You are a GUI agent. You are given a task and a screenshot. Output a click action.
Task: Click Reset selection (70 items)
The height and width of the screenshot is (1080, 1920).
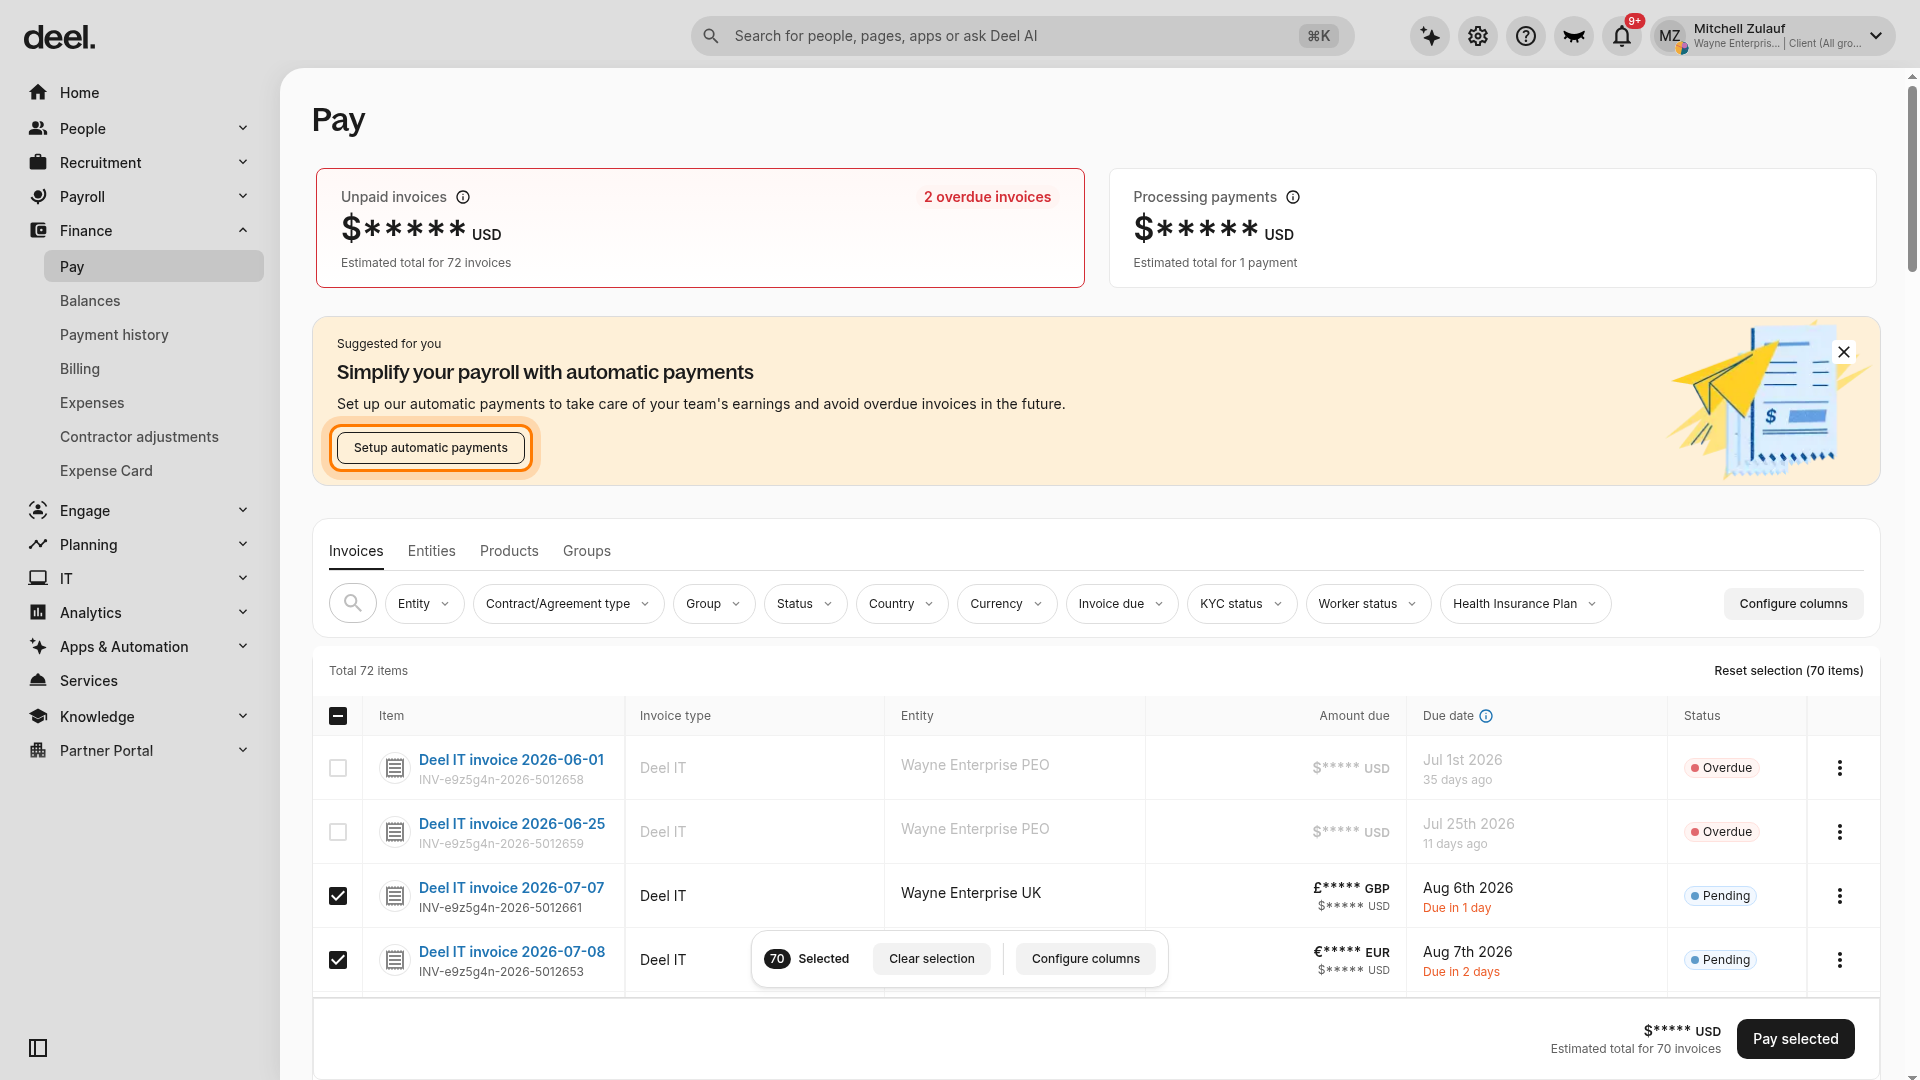point(1789,671)
